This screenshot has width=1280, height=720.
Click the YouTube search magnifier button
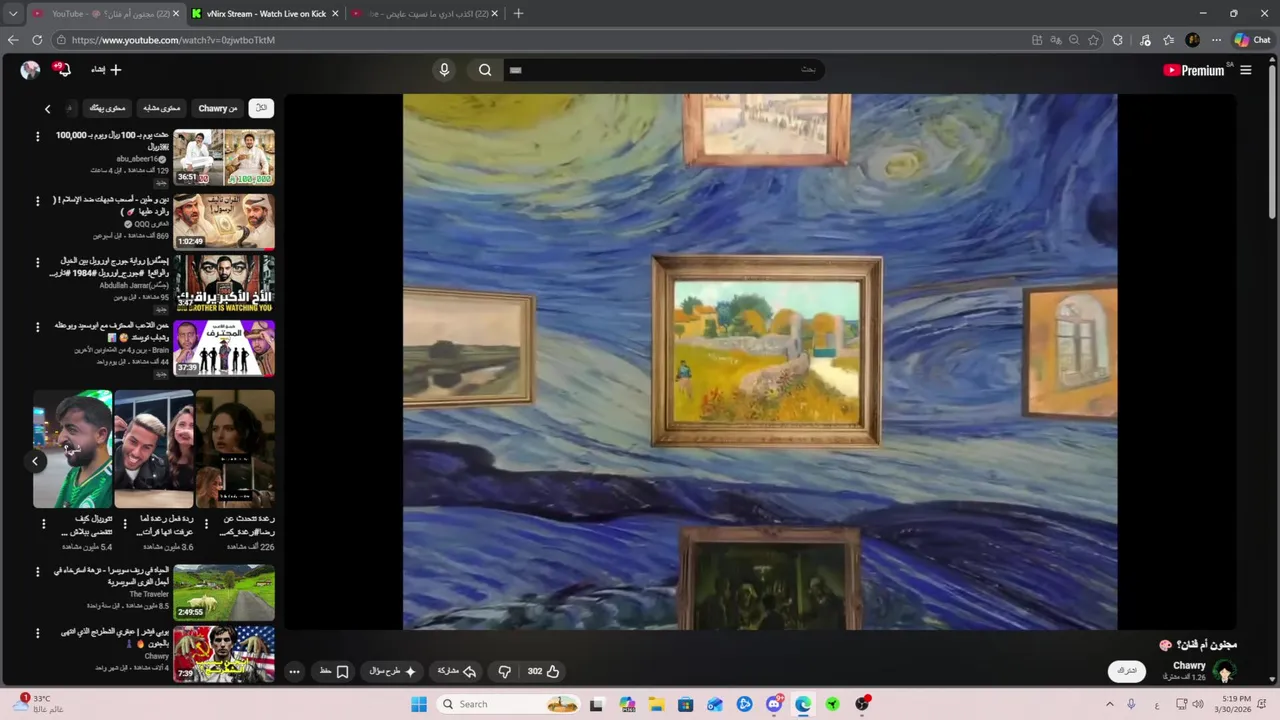[x=485, y=70]
